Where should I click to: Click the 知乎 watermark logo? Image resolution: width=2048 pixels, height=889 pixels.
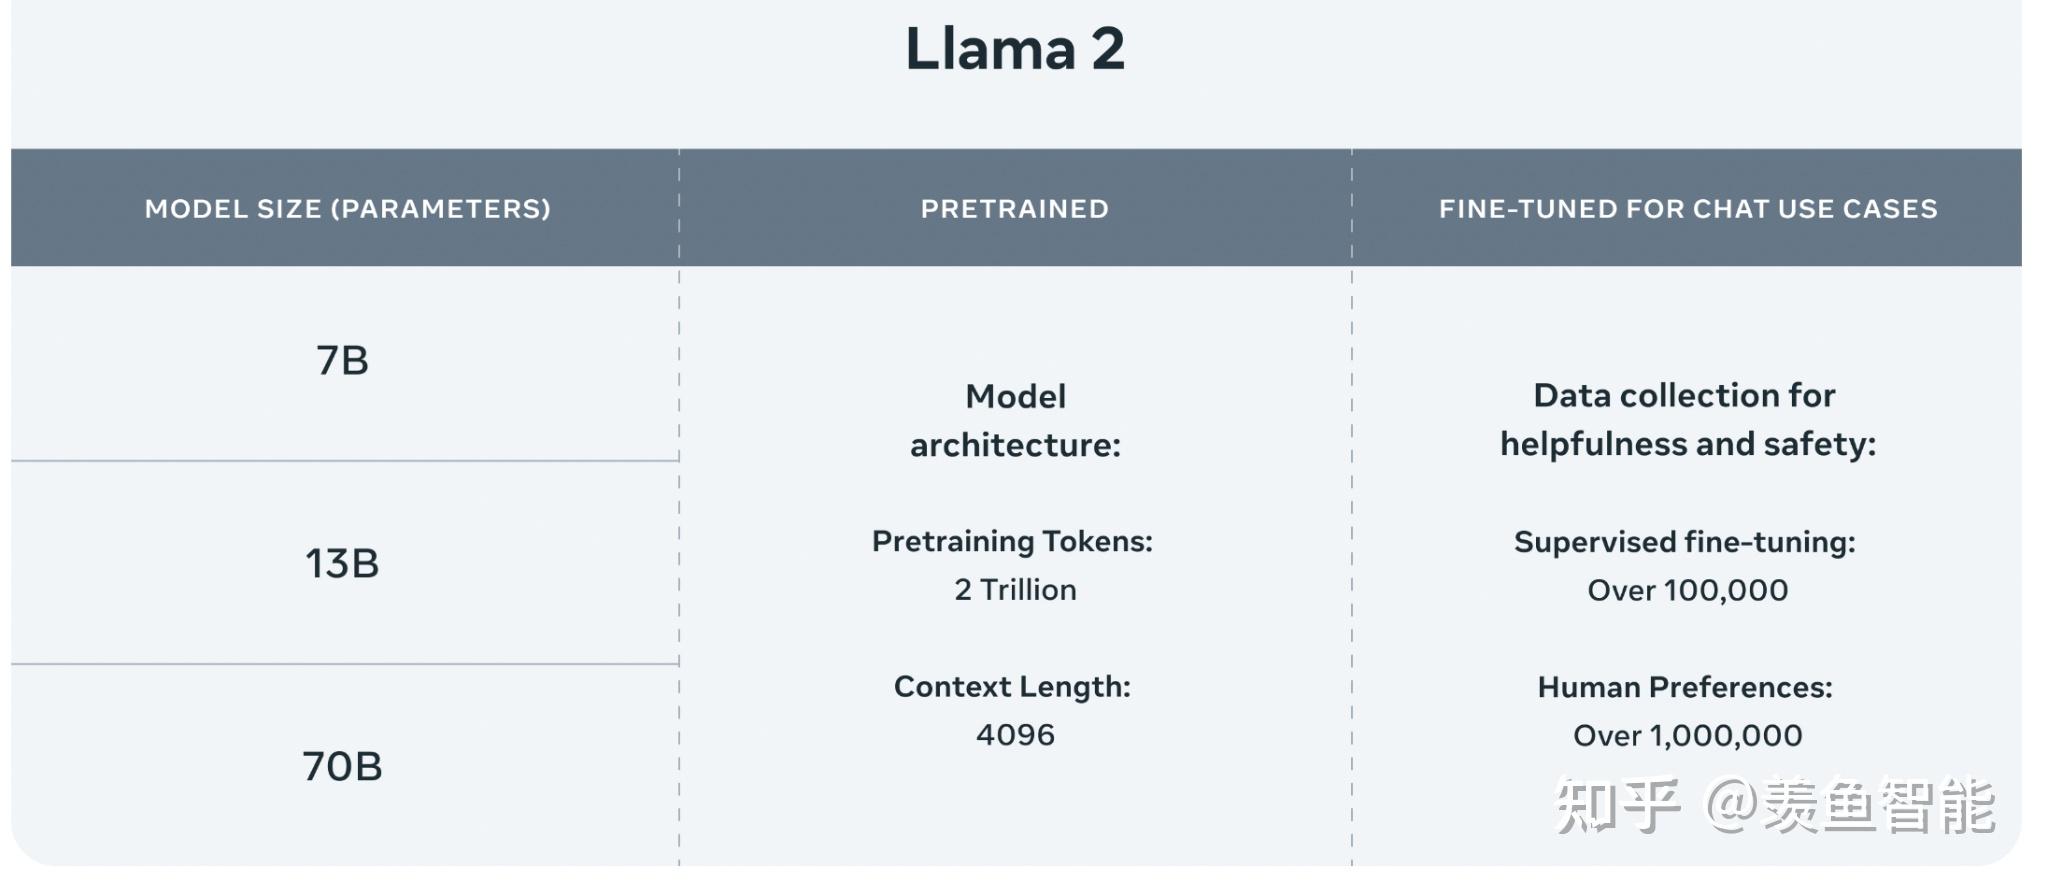click(1617, 805)
